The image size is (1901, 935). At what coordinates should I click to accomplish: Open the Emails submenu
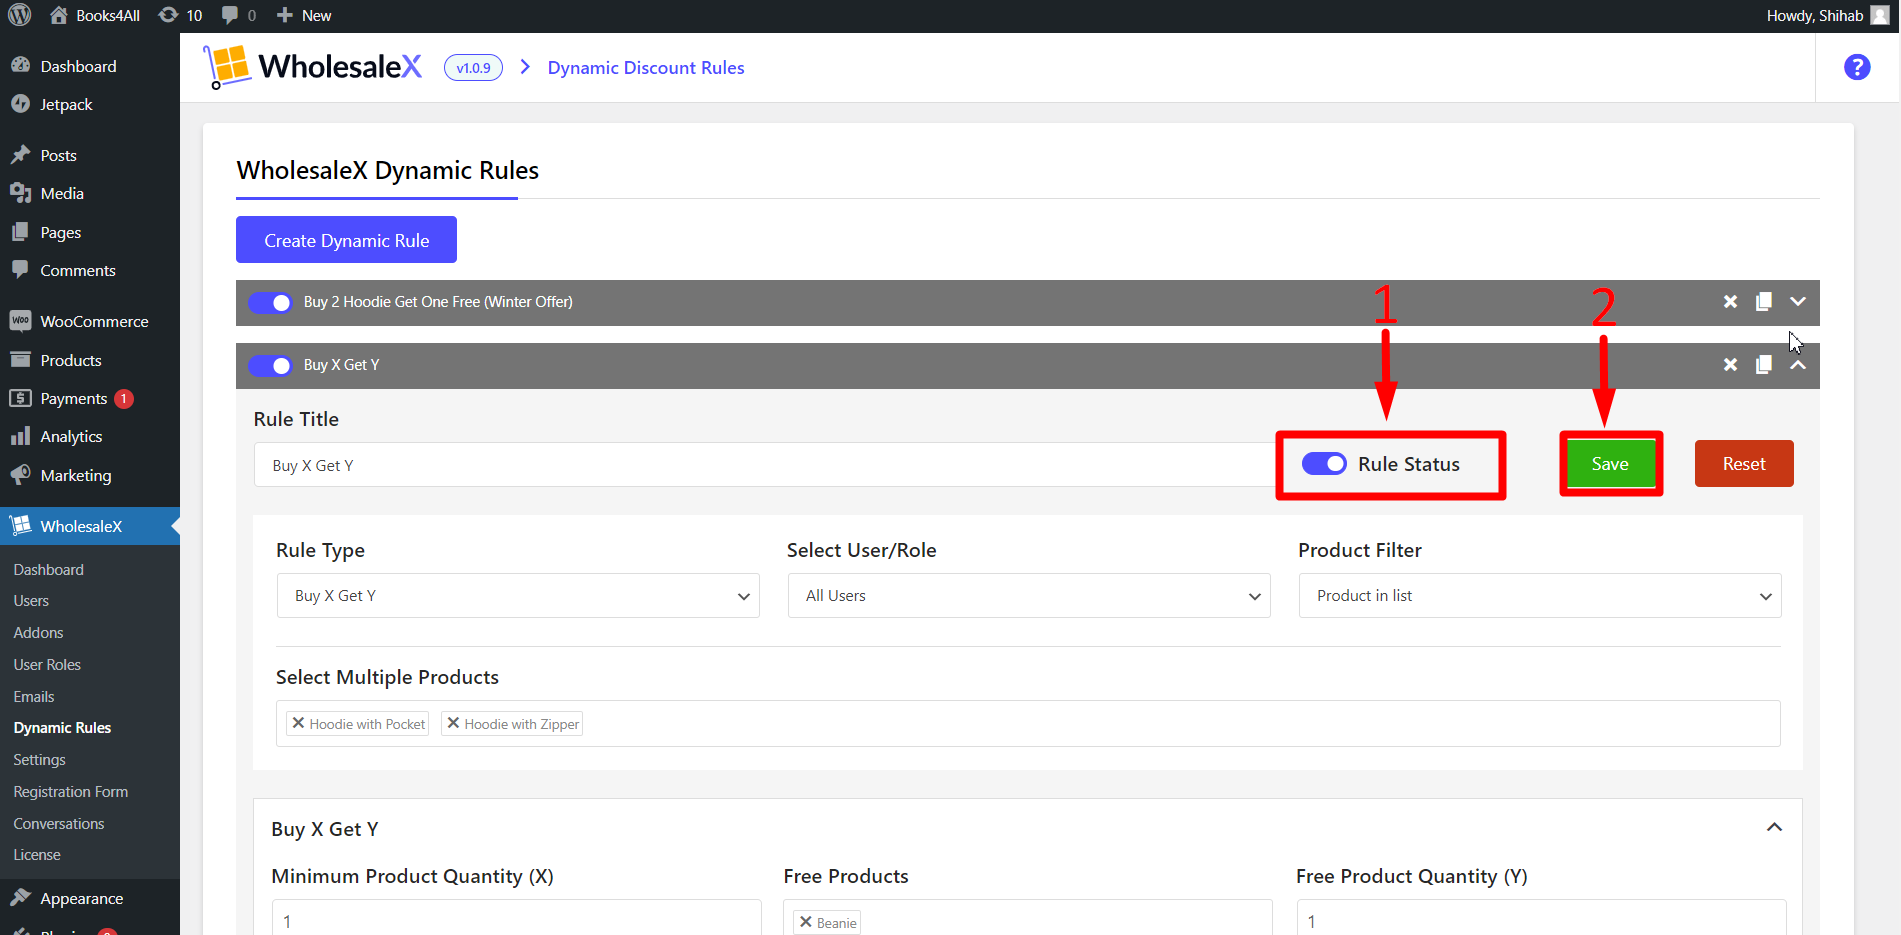point(34,697)
